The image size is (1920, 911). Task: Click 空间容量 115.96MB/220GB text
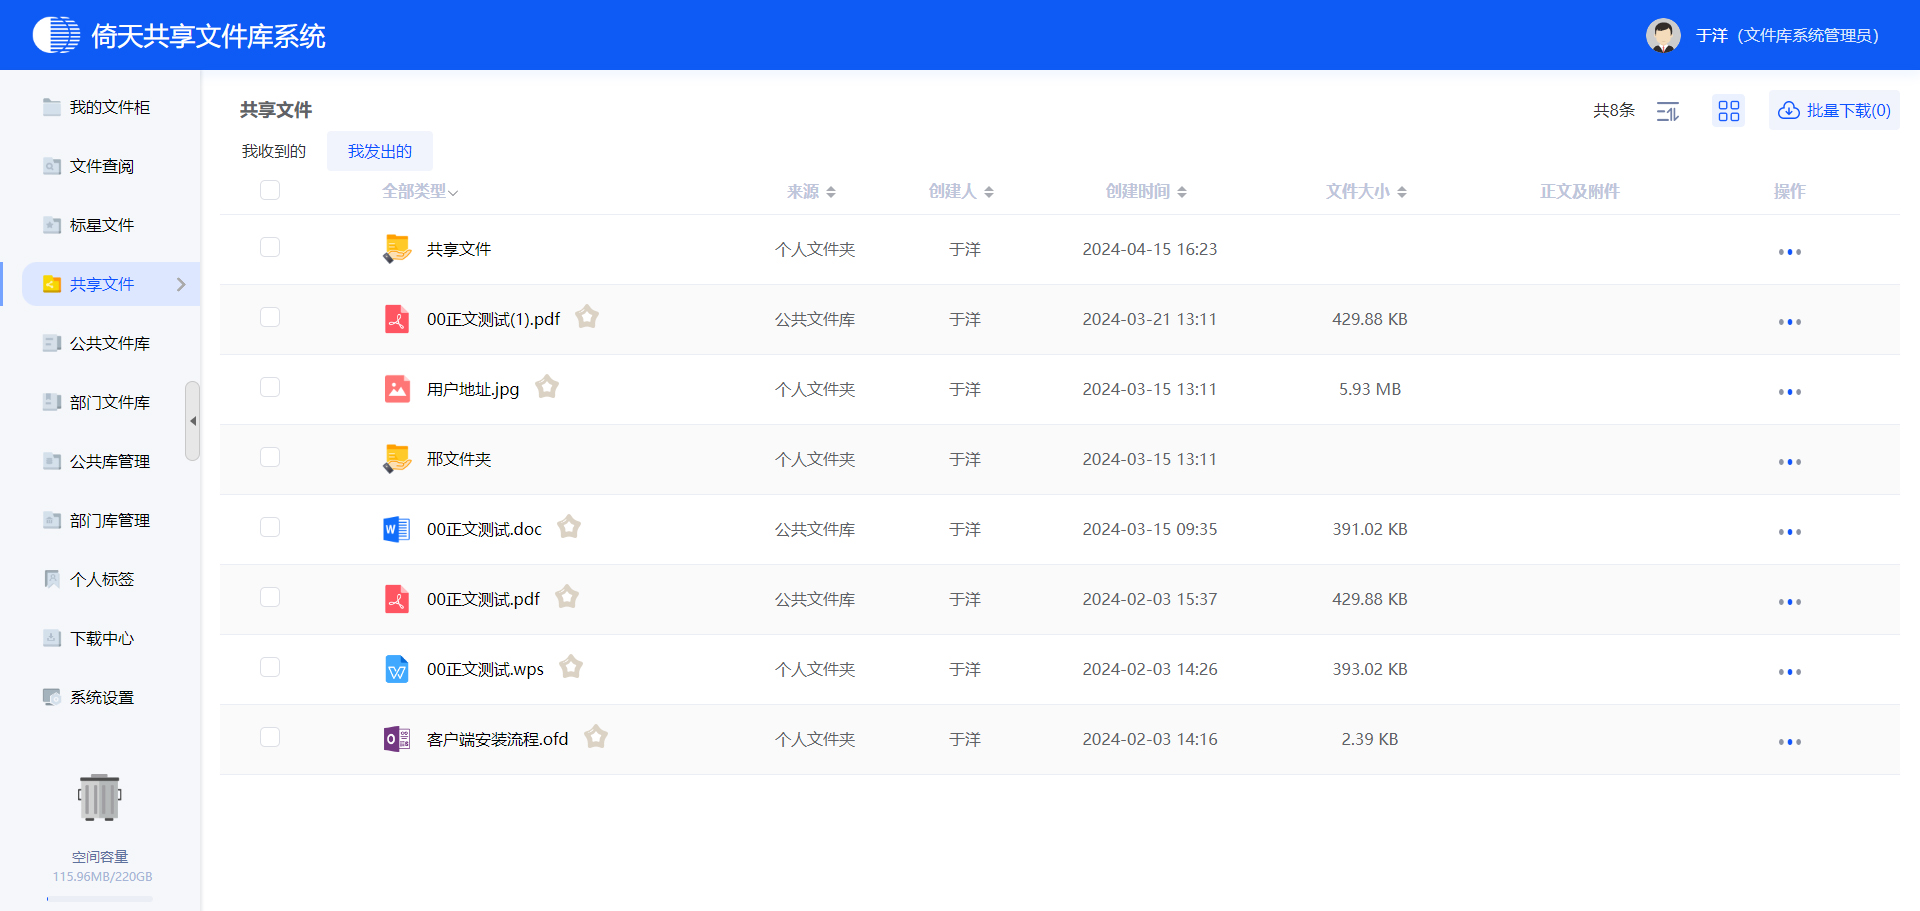coord(102,866)
